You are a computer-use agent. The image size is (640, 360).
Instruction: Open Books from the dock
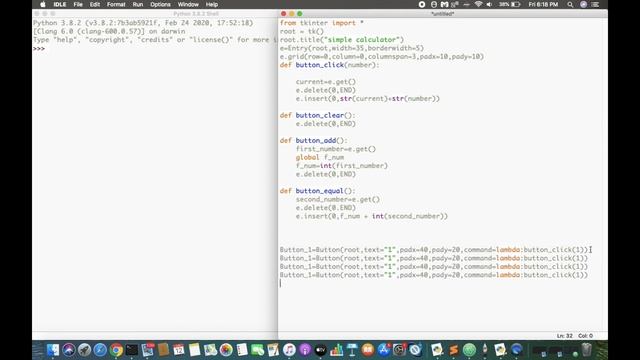click(x=368, y=350)
